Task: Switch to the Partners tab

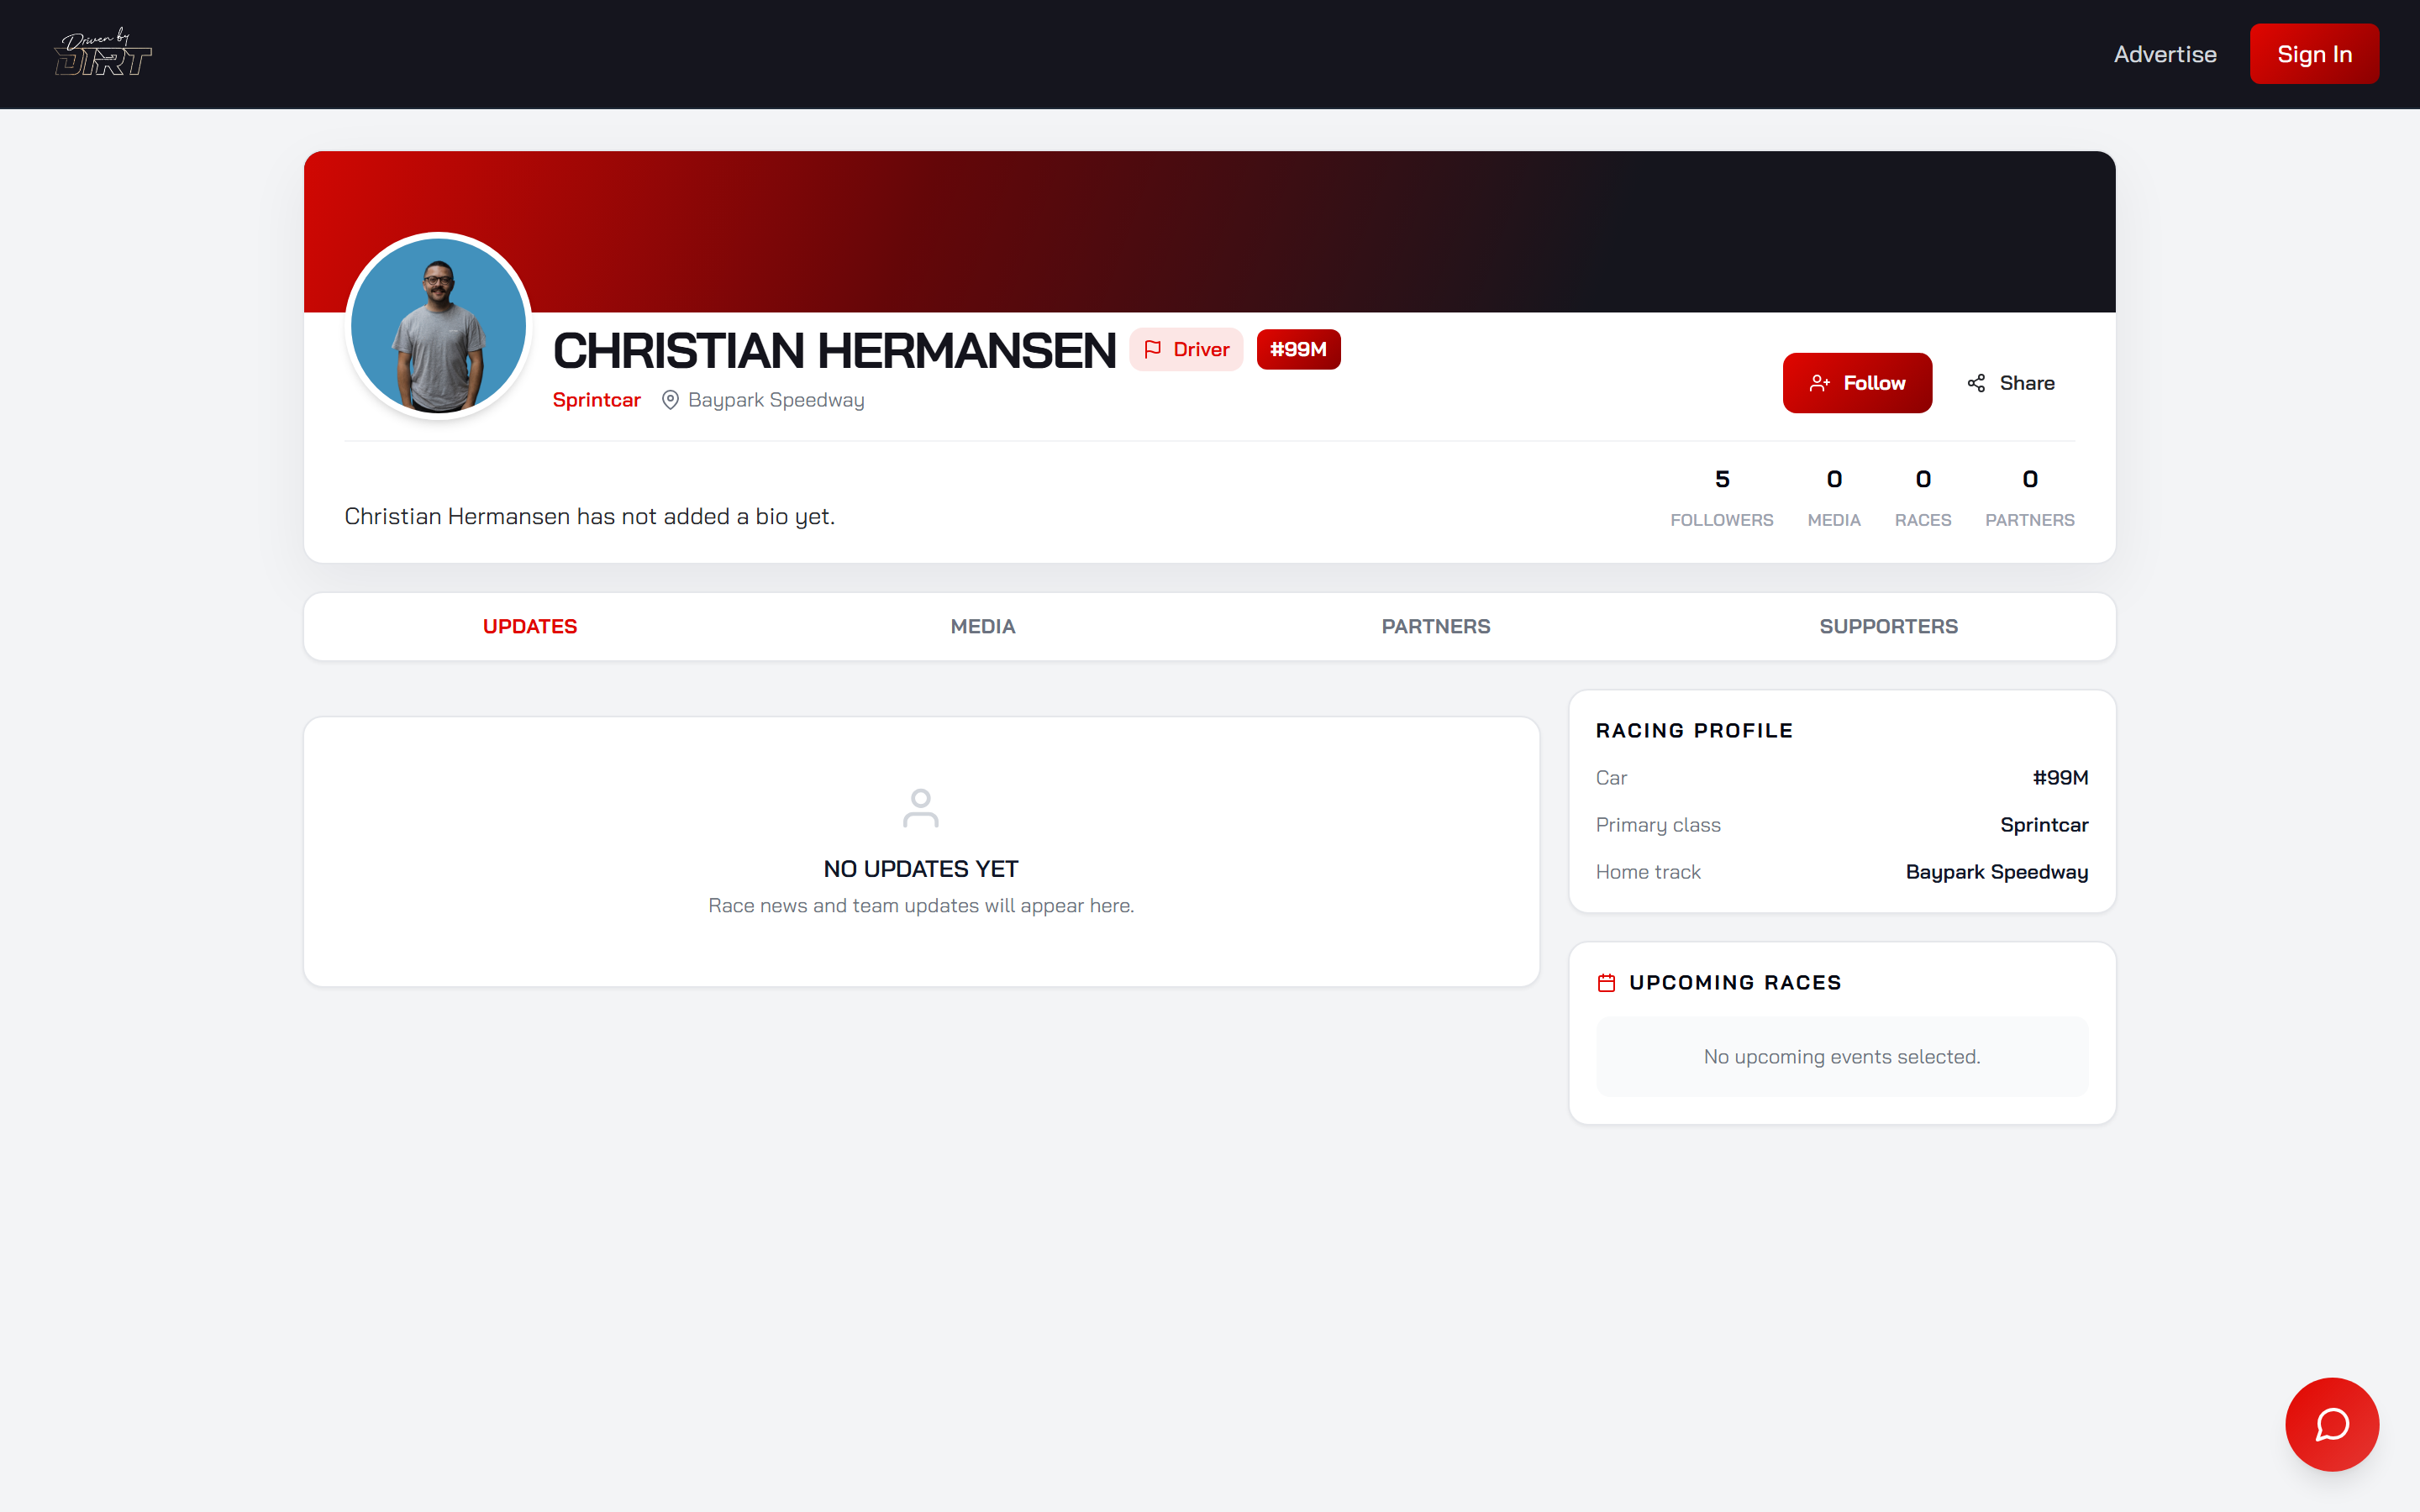Action: click(1436, 626)
